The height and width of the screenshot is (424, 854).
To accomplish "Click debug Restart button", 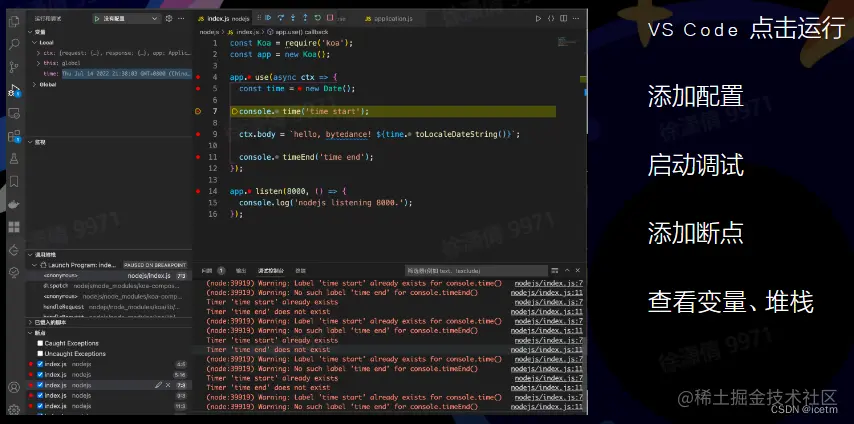I will click(x=318, y=18).
